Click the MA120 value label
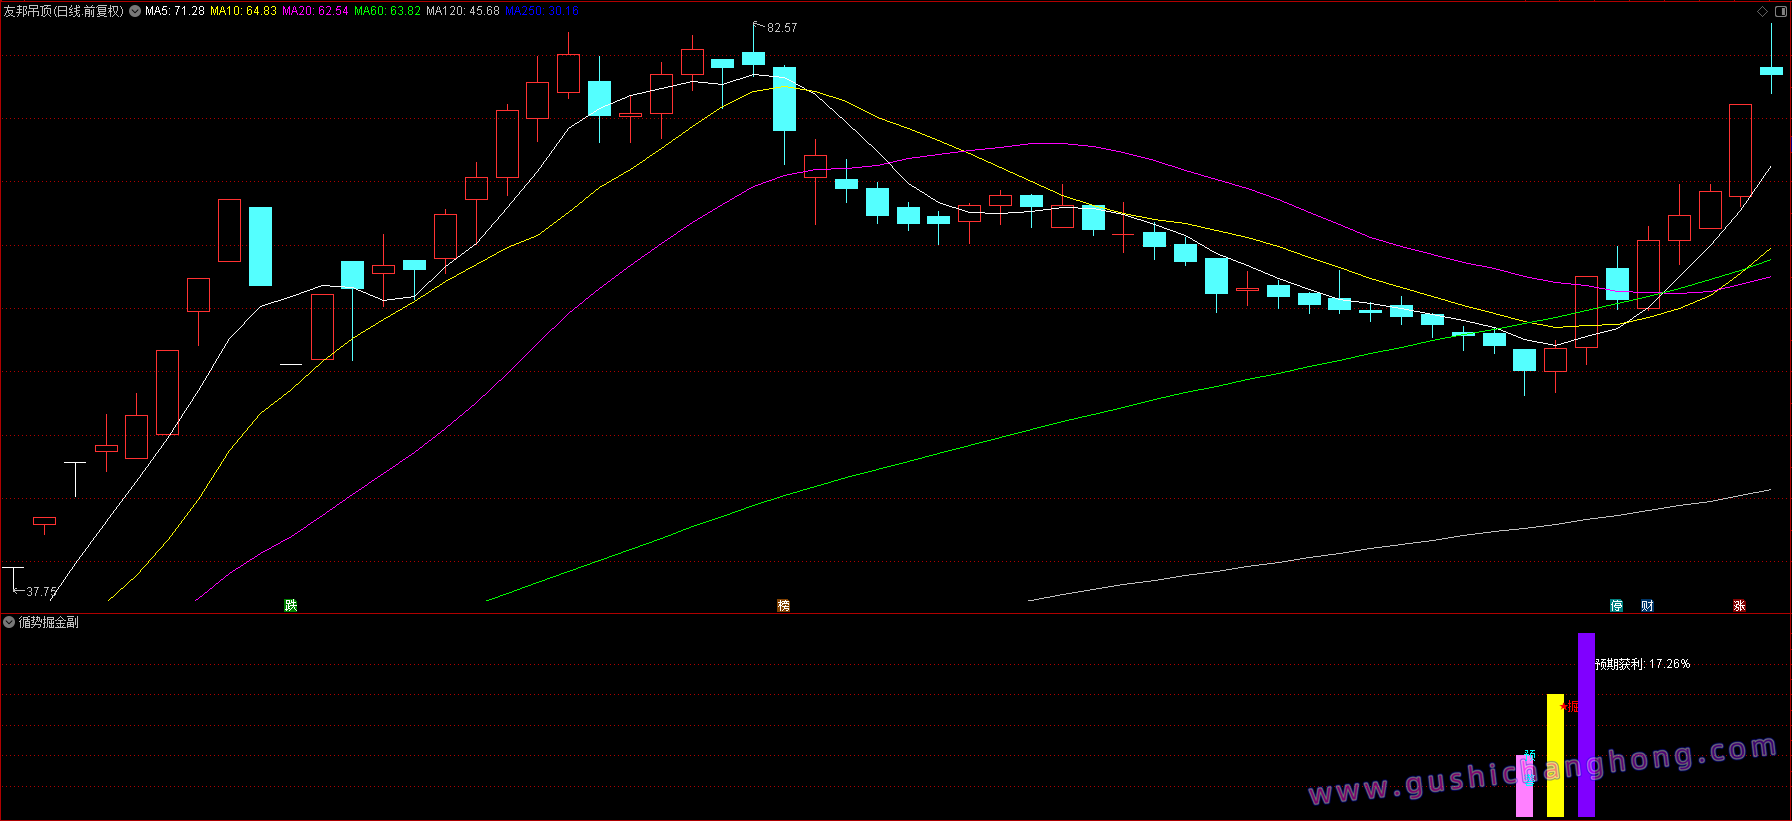This screenshot has width=1792, height=821. point(462,11)
